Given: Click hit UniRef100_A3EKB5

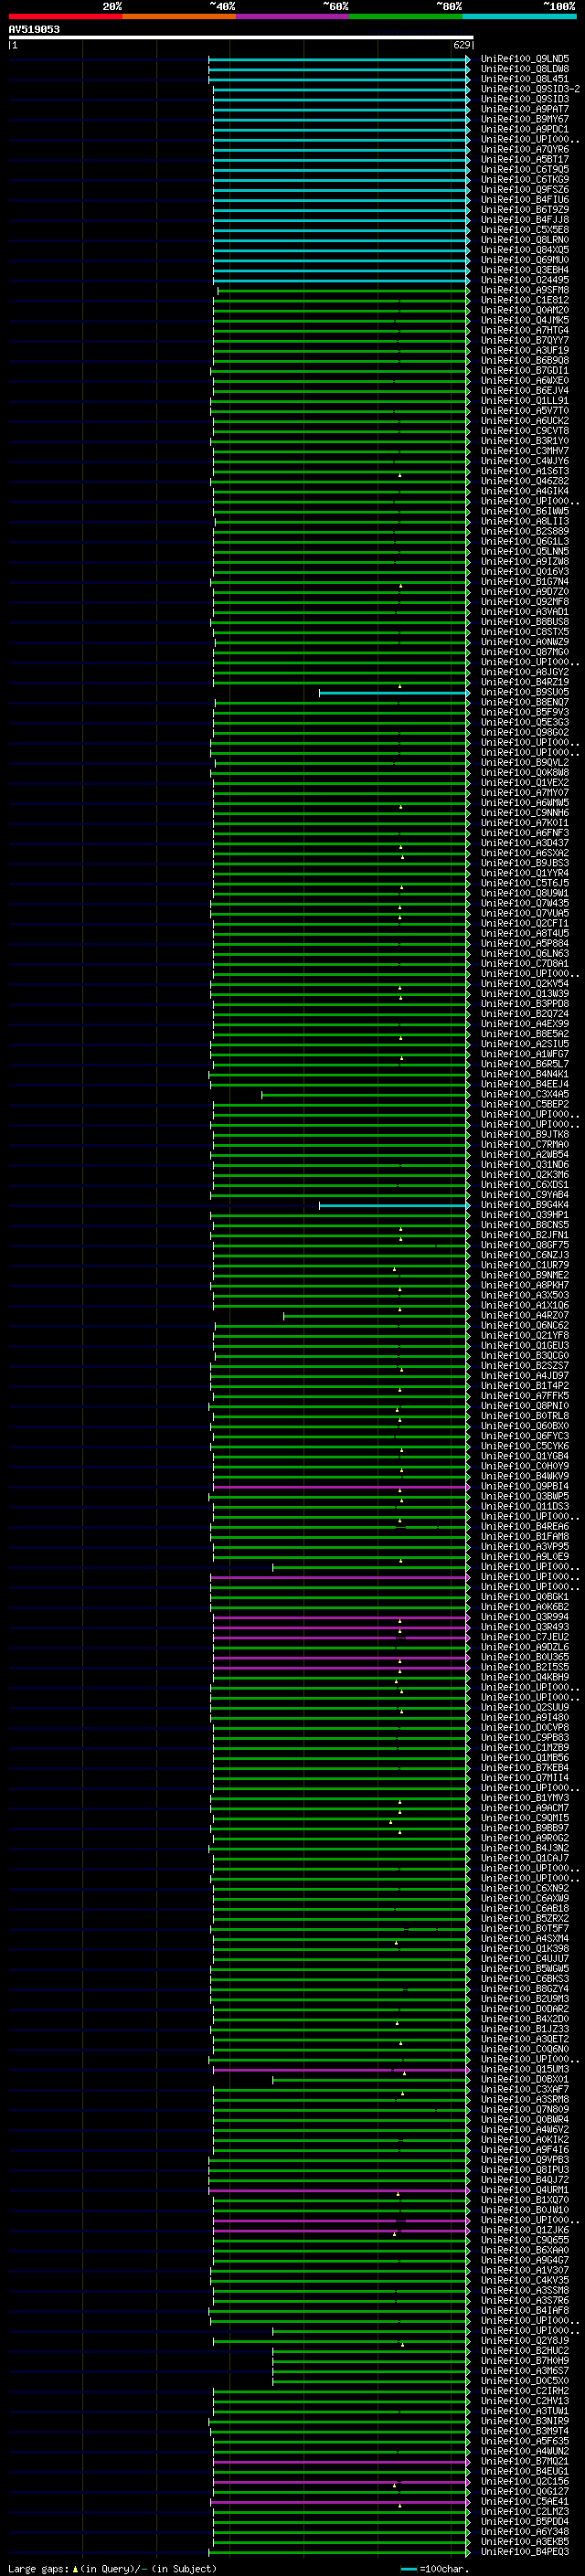Looking at the screenshot, I should click(524, 2542).
